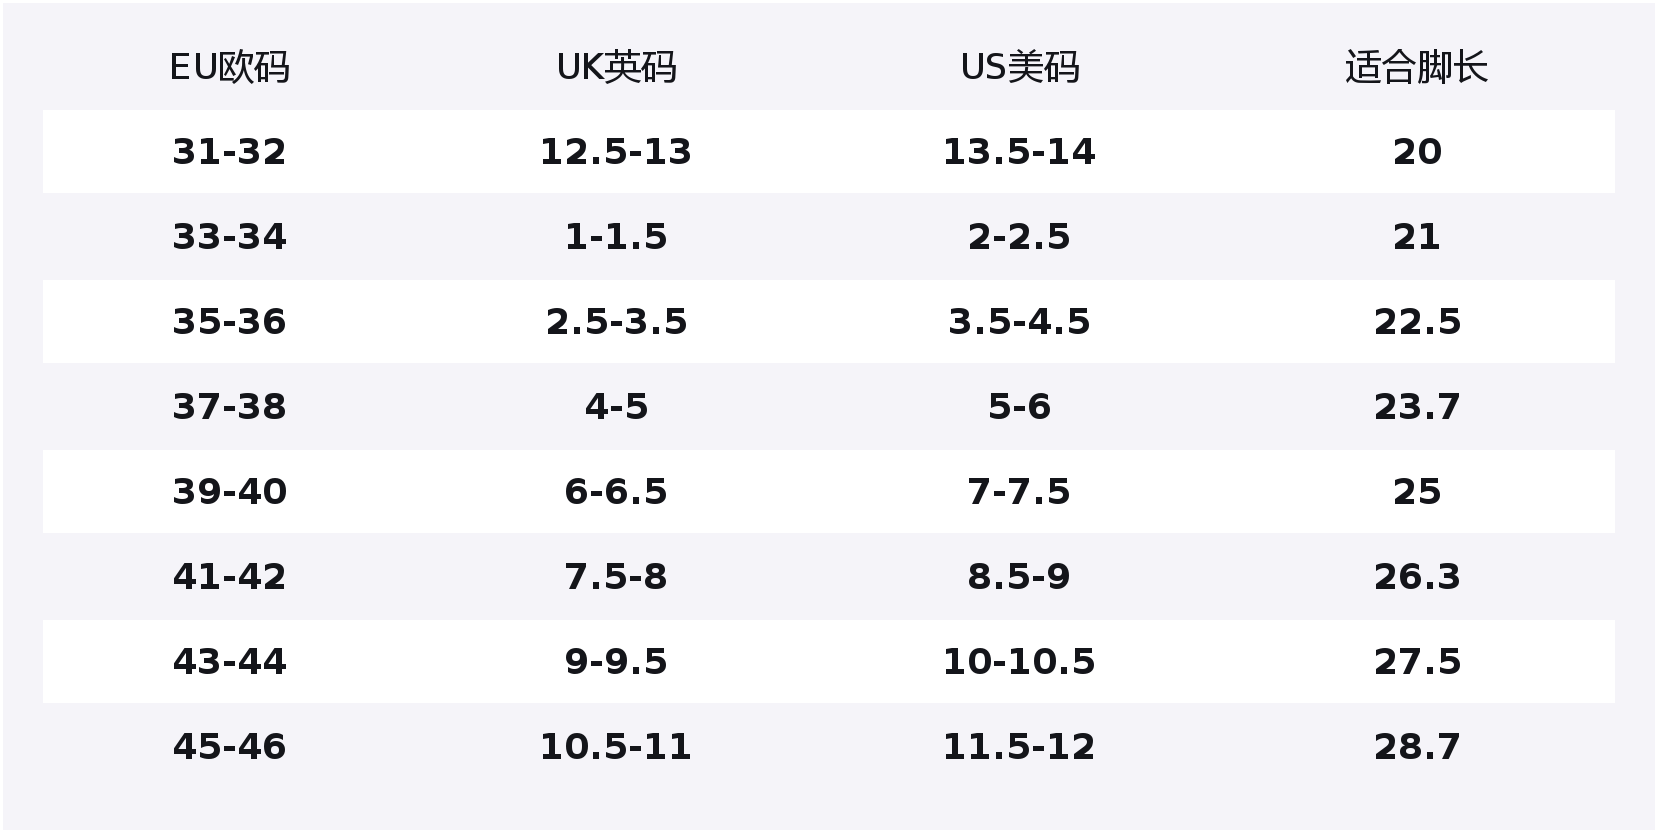Viewport: 1658px width, 833px height.
Task: Click the EU欧码 column header
Action: pos(229,68)
